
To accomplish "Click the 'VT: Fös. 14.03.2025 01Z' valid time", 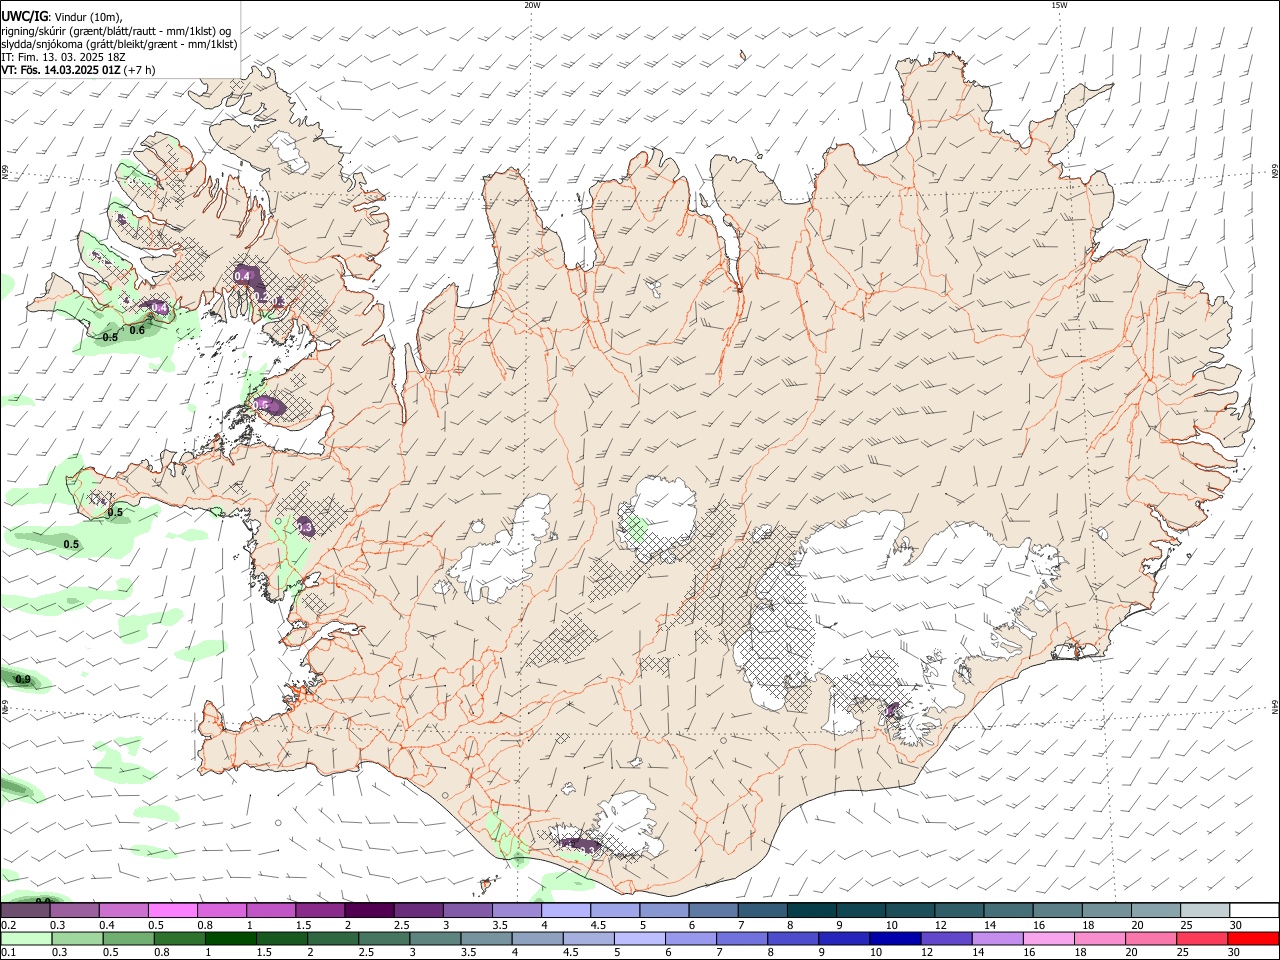I will (61, 70).
